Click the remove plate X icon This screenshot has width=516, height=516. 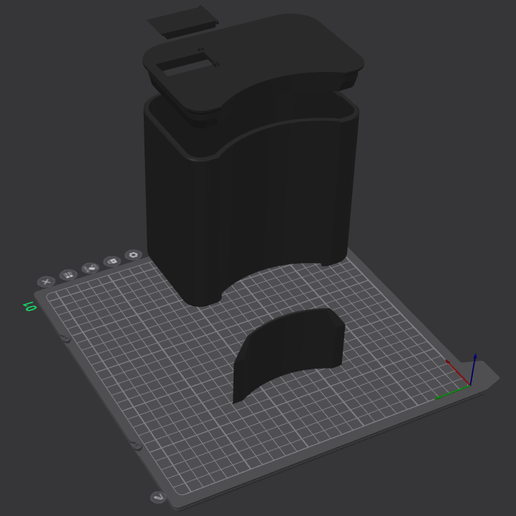point(46,282)
